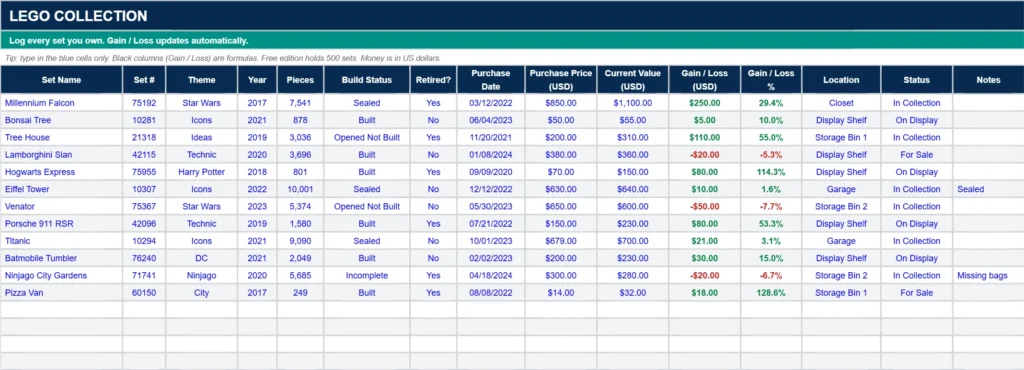The width and height of the screenshot is (1024, 370).
Task: Select the Location cell showing Closet
Action: pos(841,103)
